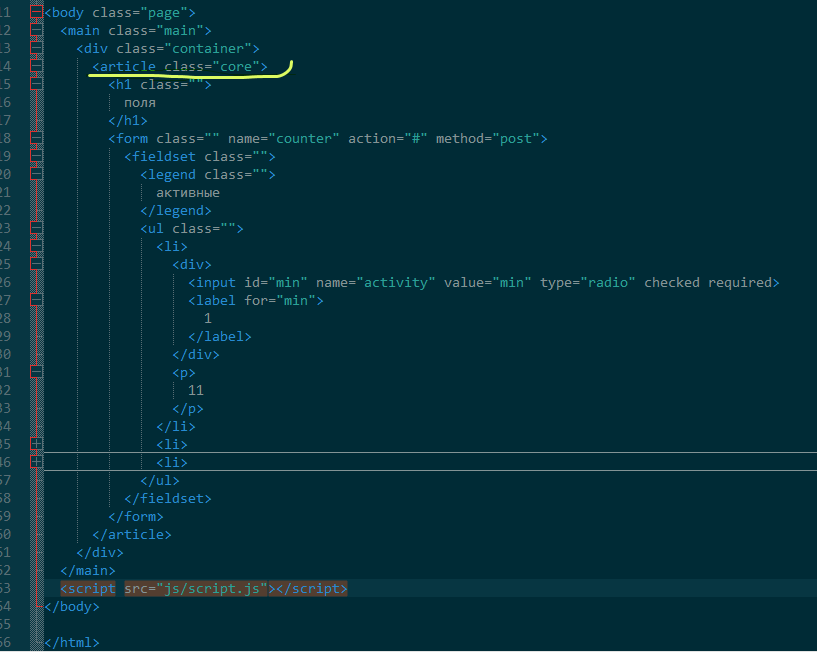Click the paragraph text '11'
Screen dimensions: 817x652
click(196, 390)
